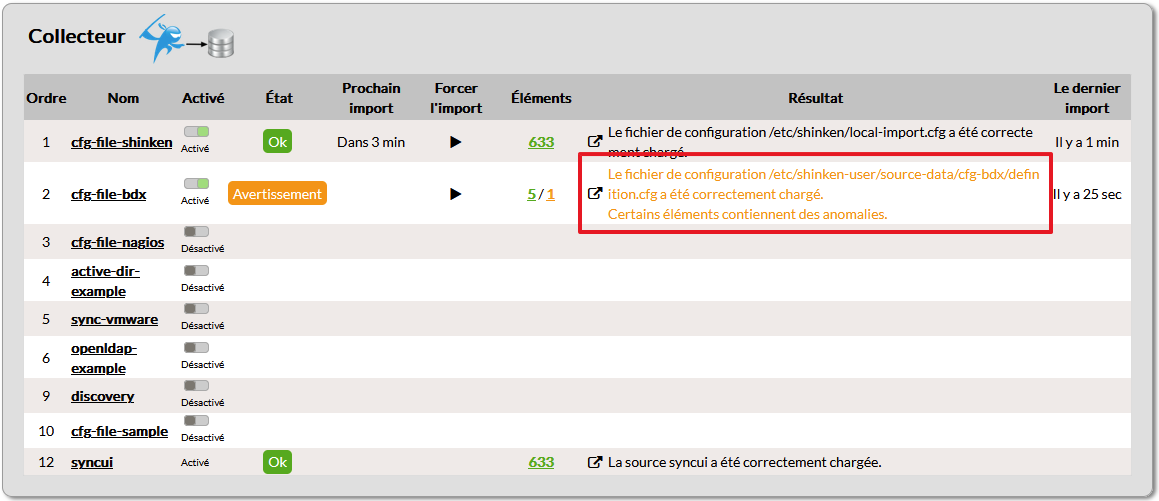The width and height of the screenshot is (1159, 501).
Task: Open the syncui source link
Action: [92, 462]
